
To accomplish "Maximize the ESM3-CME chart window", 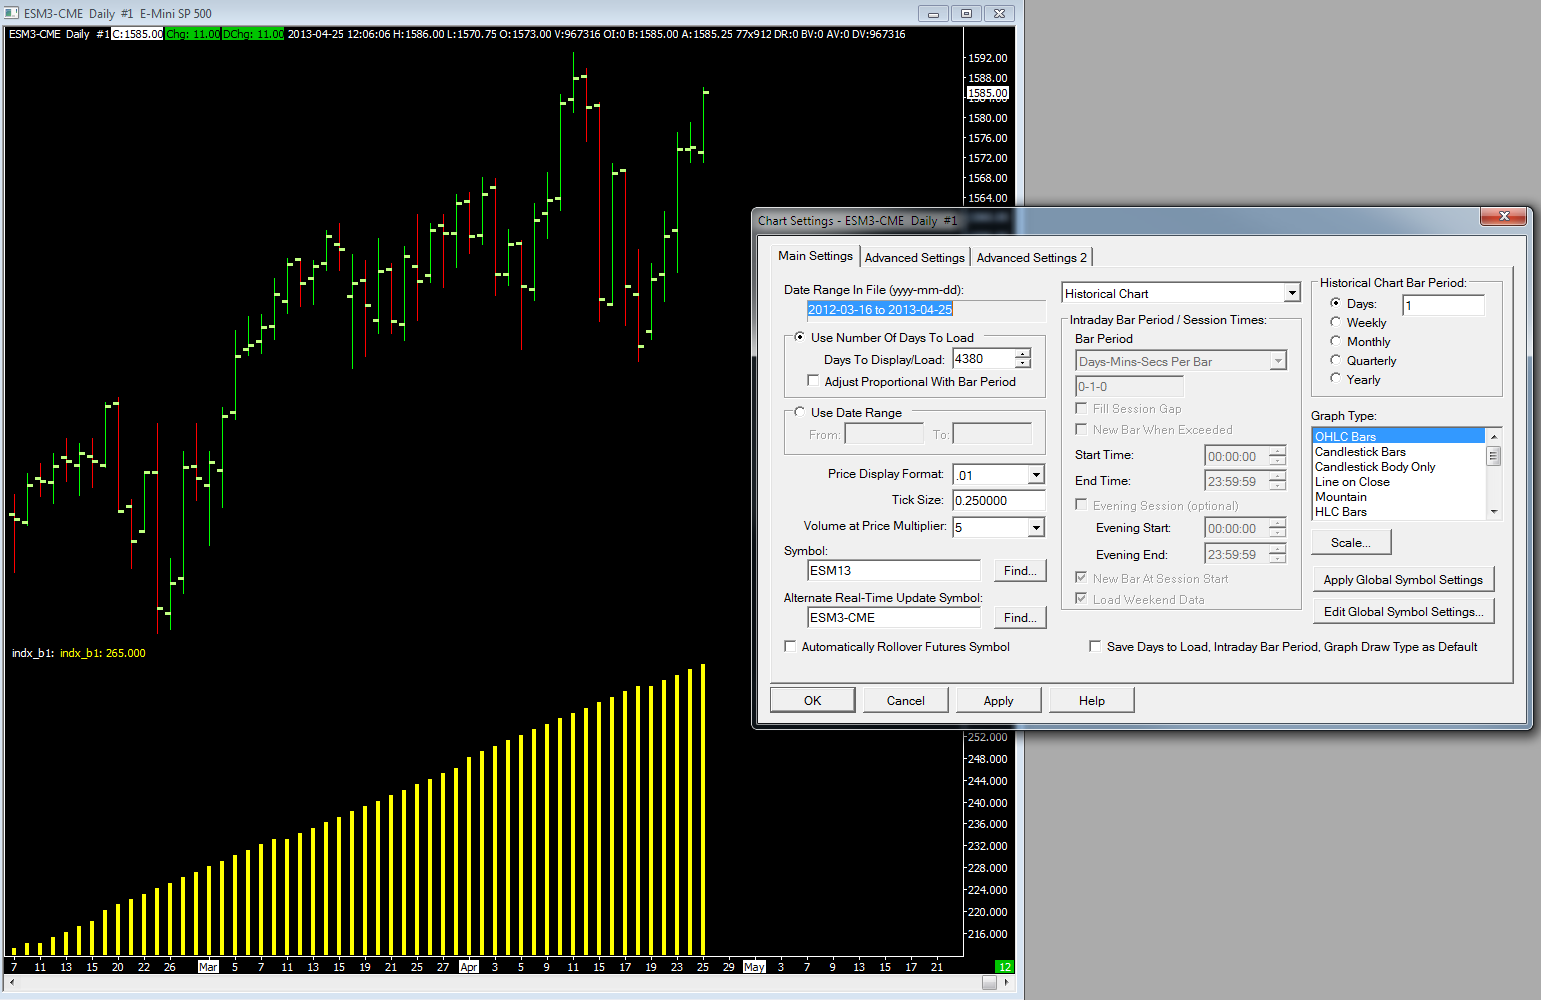I will 966,13.
